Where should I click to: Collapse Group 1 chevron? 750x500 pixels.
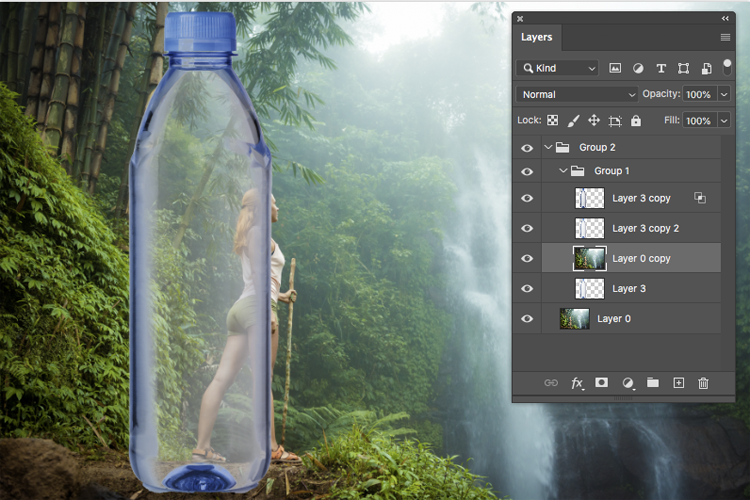(x=563, y=171)
